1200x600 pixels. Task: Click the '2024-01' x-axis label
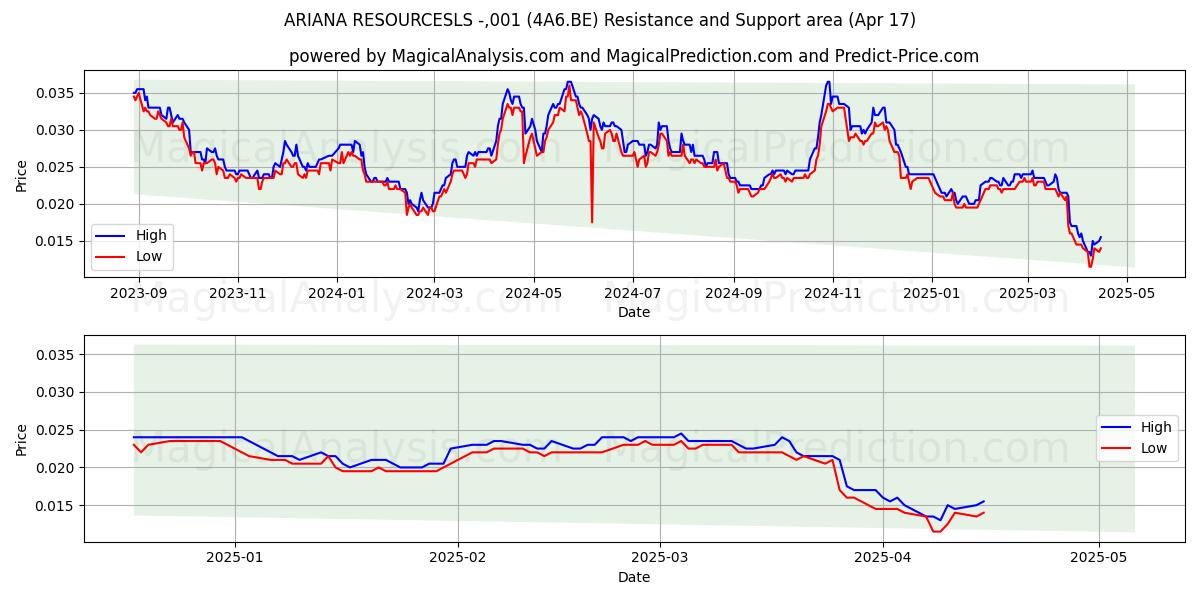point(337,293)
